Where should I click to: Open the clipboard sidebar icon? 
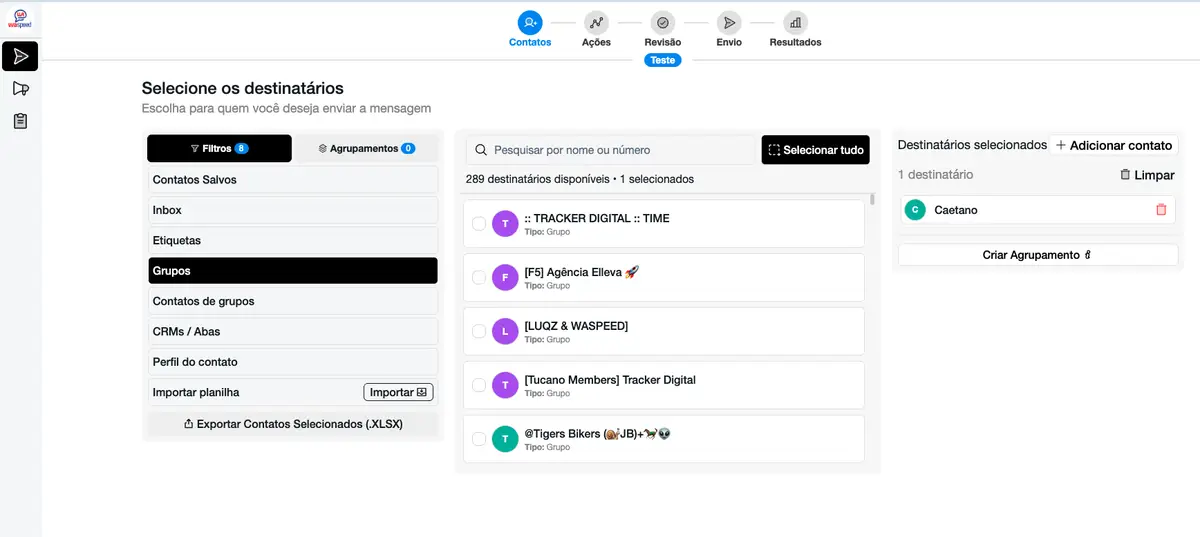point(20,121)
